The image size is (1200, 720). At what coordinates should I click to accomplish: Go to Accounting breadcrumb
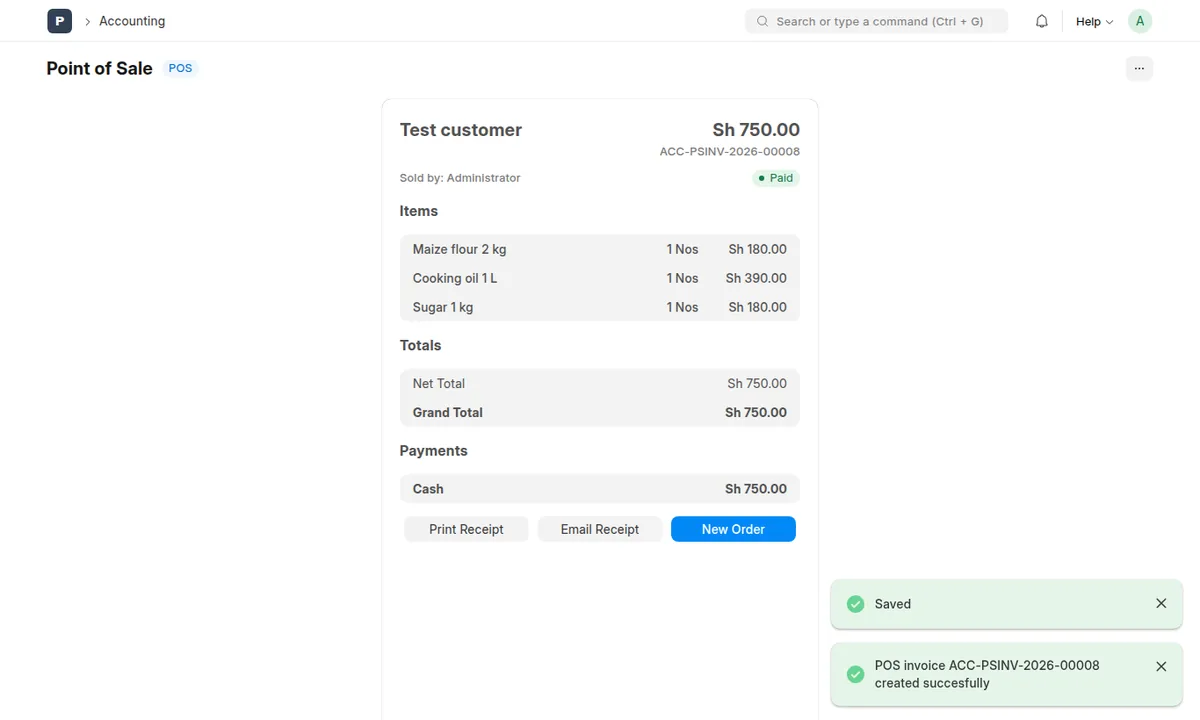[x=132, y=21]
